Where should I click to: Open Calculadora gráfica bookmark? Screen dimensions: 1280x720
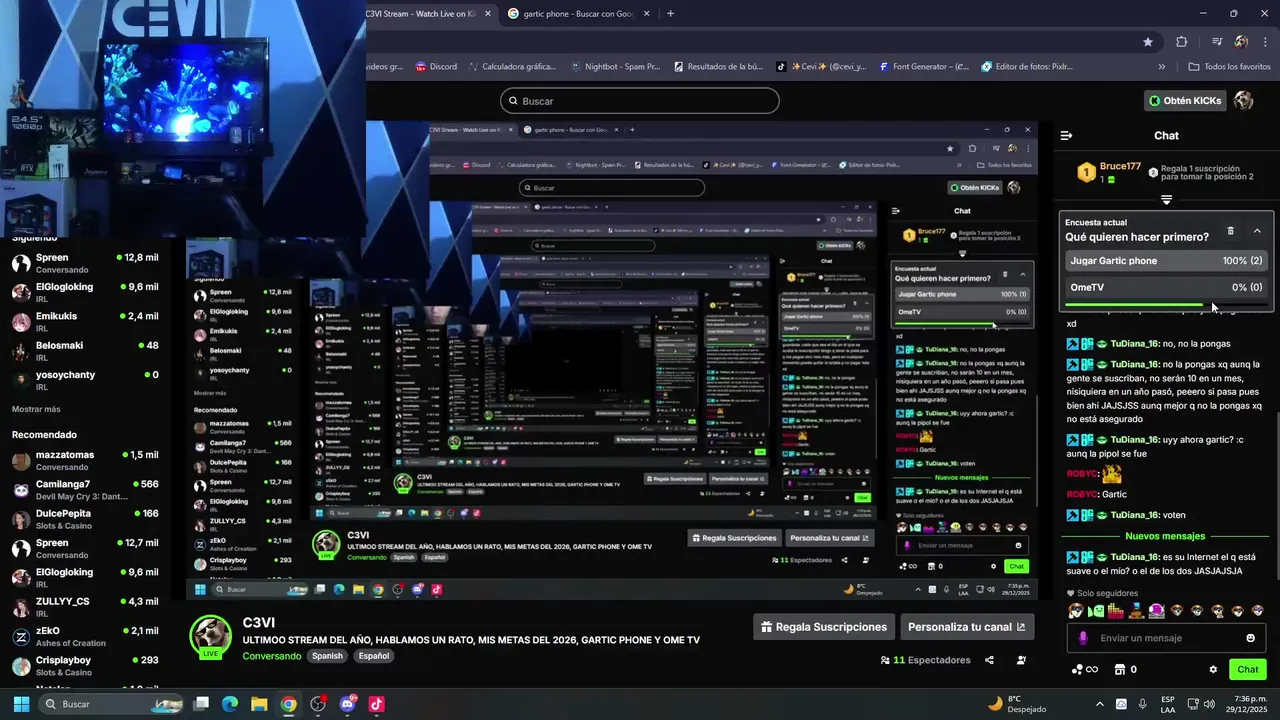pos(510,67)
